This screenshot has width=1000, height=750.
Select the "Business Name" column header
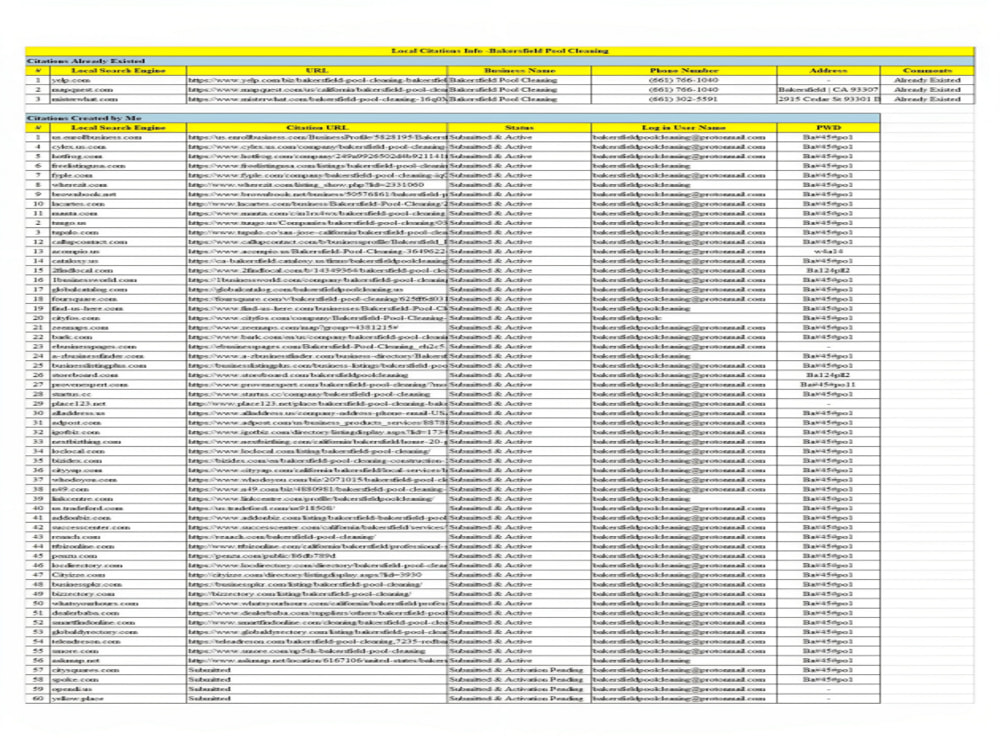tap(519, 71)
